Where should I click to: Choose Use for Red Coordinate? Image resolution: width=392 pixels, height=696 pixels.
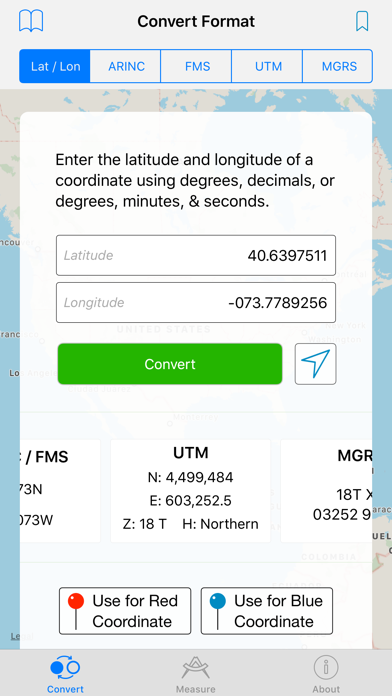[125, 611]
